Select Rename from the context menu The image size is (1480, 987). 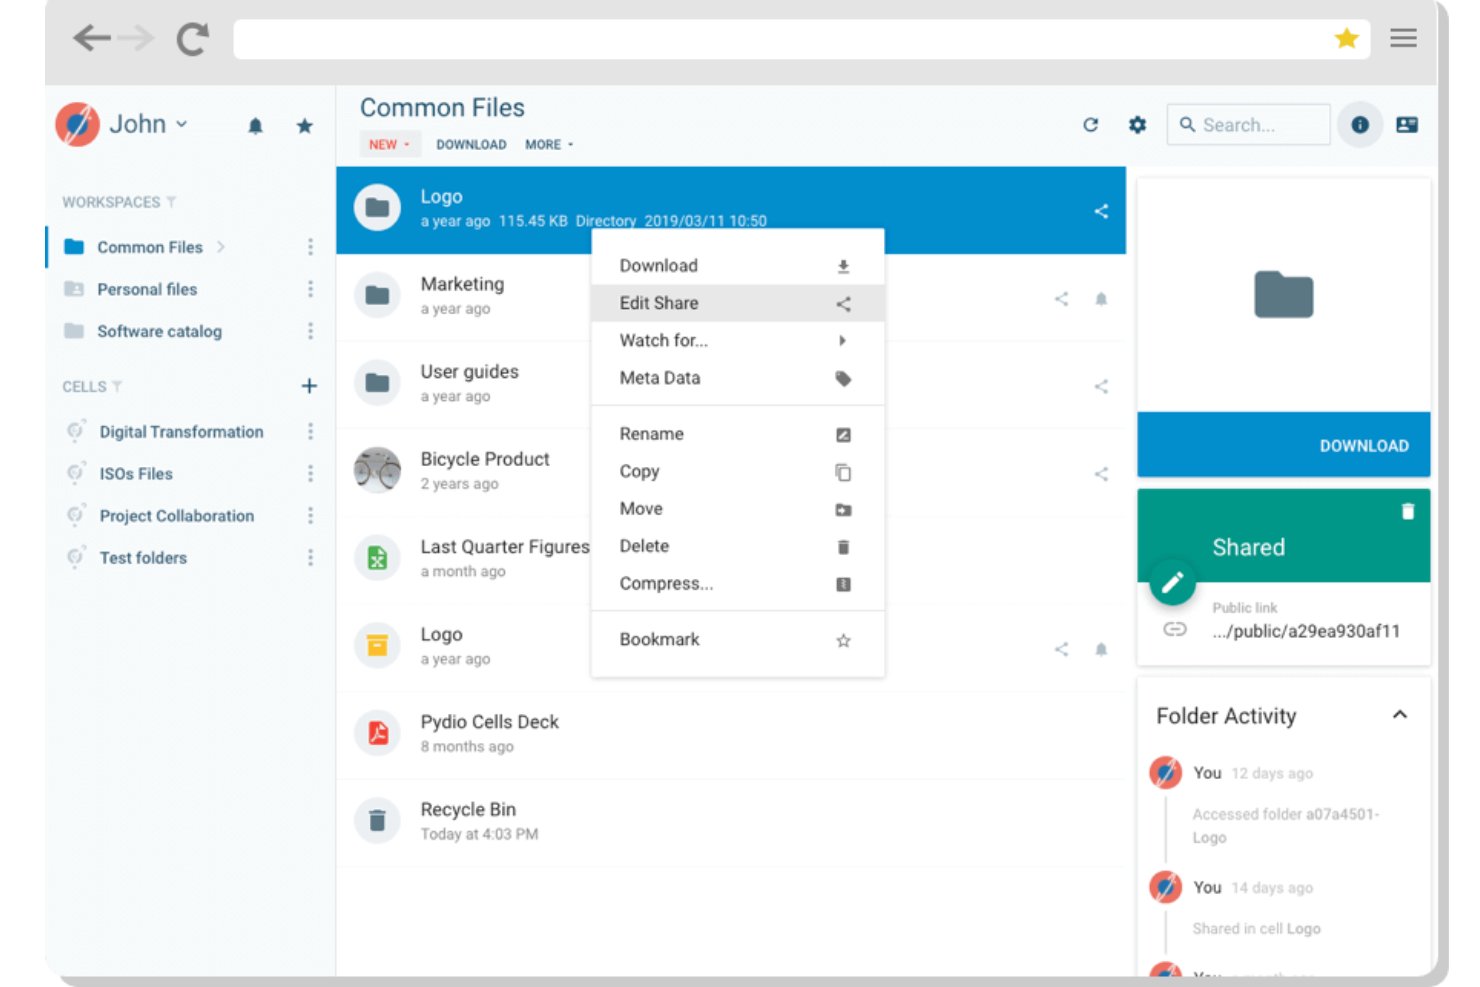point(651,434)
